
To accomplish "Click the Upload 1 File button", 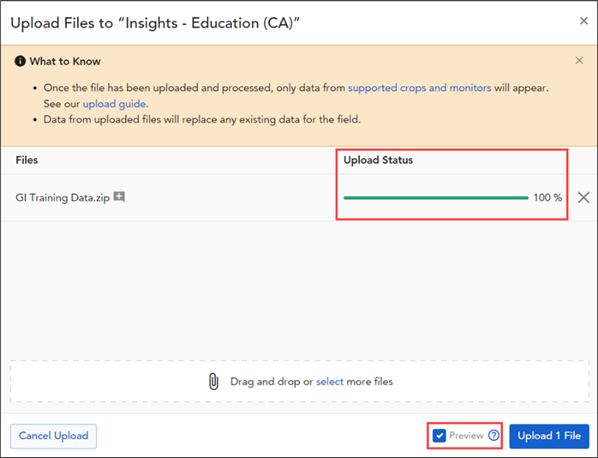I will (x=549, y=436).
